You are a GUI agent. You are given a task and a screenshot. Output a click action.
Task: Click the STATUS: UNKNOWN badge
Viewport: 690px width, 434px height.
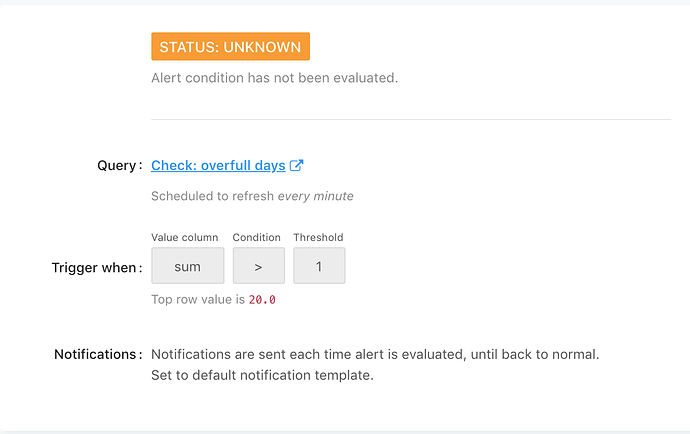(x=231, y=46)
